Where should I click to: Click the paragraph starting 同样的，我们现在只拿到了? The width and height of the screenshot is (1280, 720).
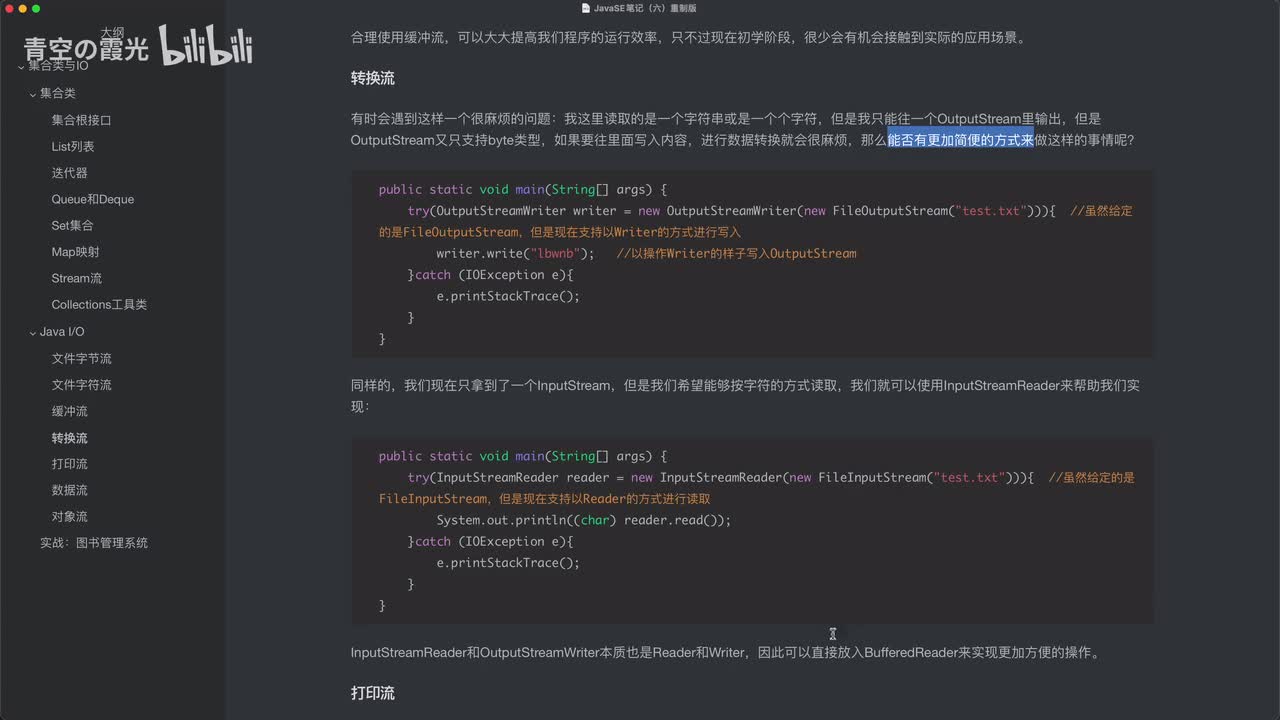click(745, 396)
